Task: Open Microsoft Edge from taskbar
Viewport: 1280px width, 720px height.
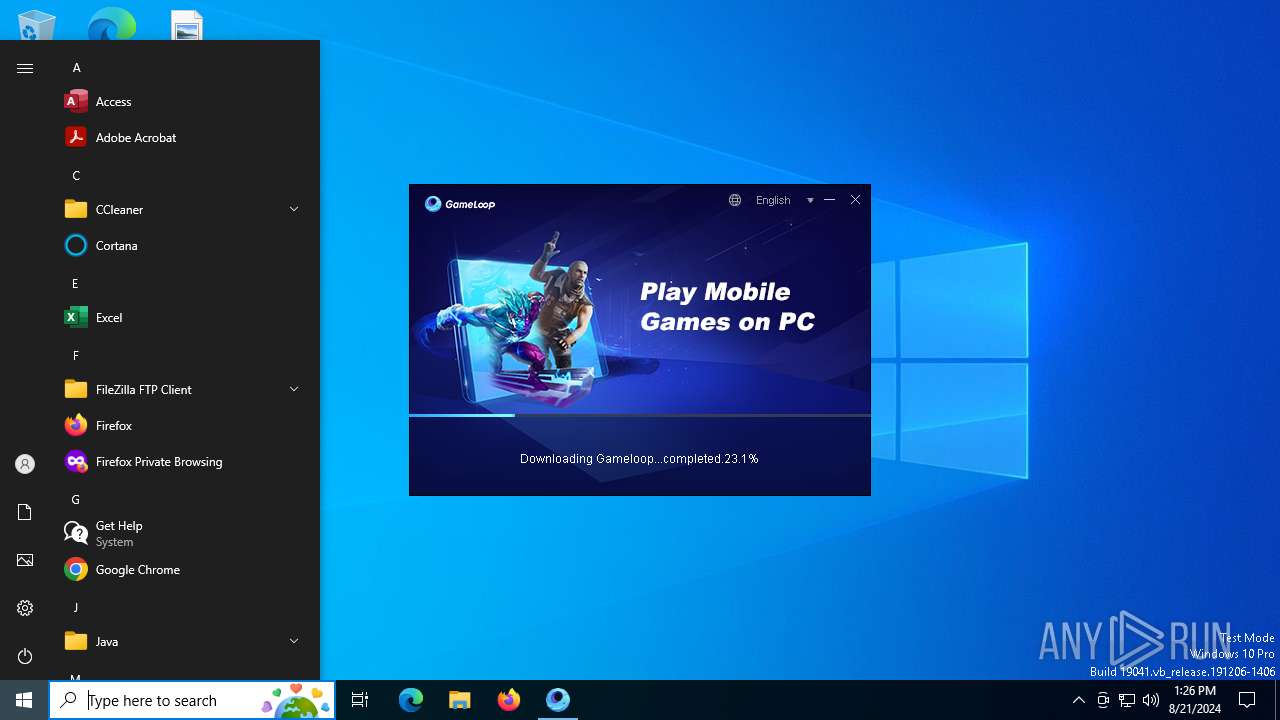Action: pyautogui.click(x=411, y=700)
